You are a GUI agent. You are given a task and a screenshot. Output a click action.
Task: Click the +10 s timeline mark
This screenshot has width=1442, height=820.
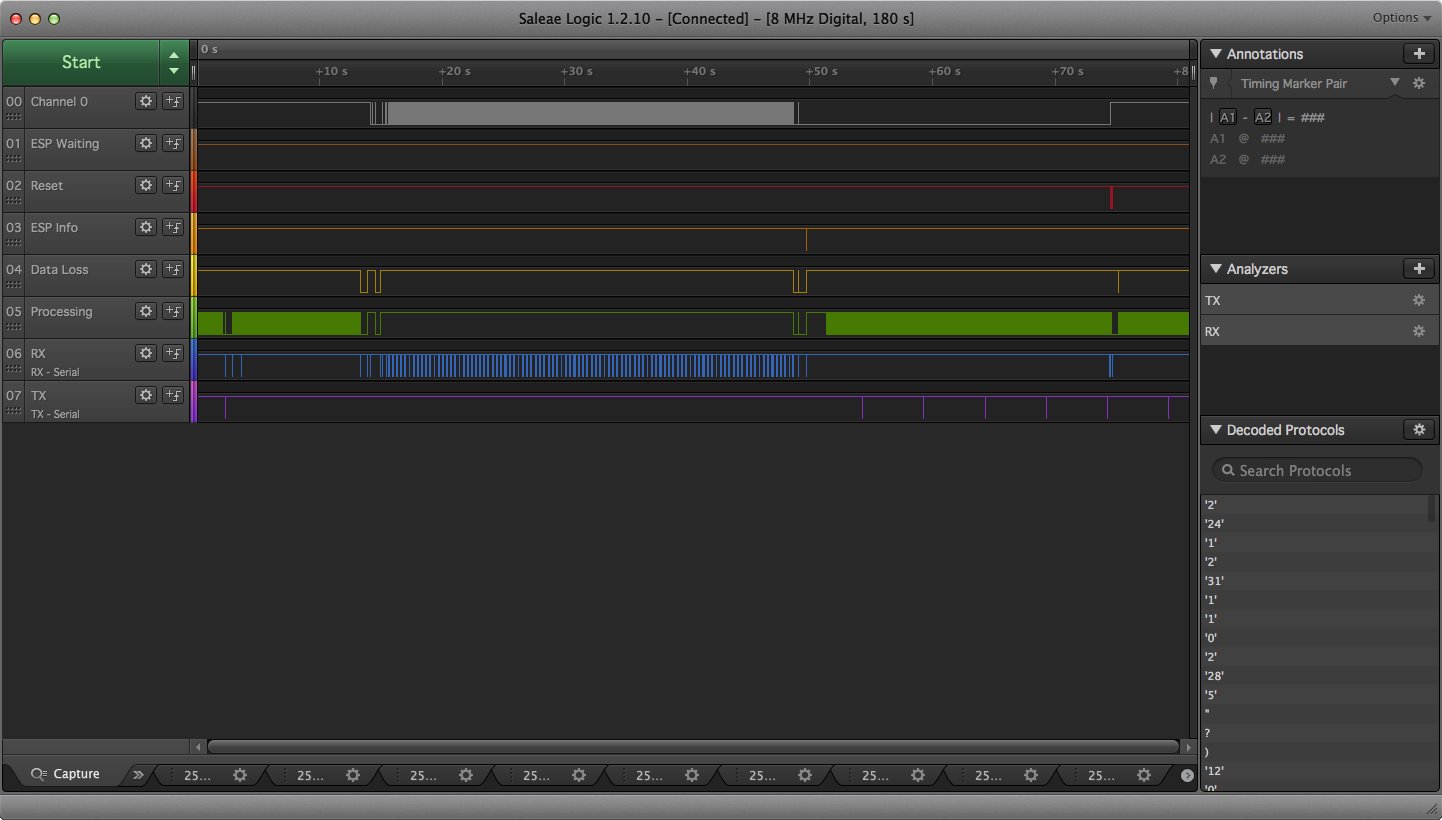pos(331,72)
